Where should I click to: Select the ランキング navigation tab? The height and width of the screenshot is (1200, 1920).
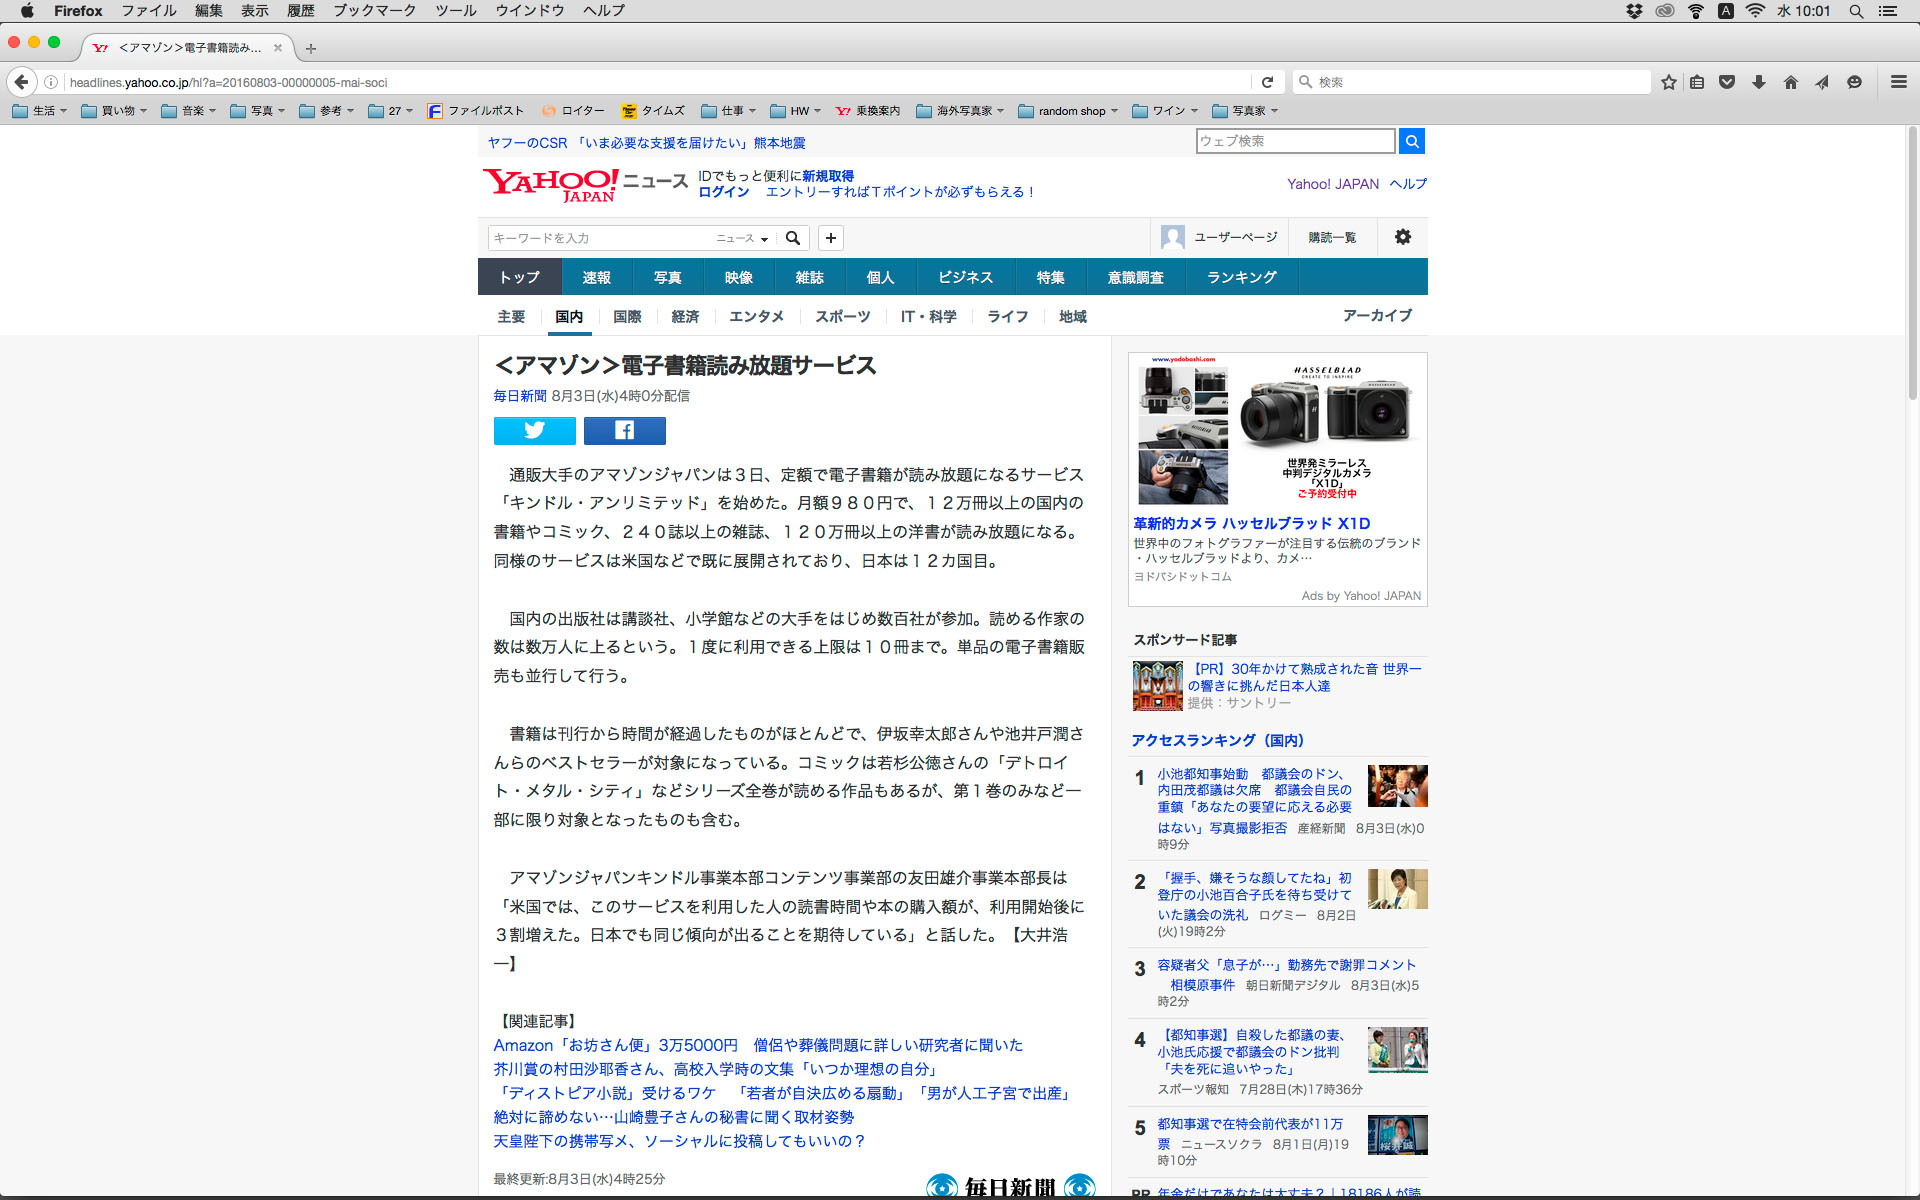tap(1241, 277)
